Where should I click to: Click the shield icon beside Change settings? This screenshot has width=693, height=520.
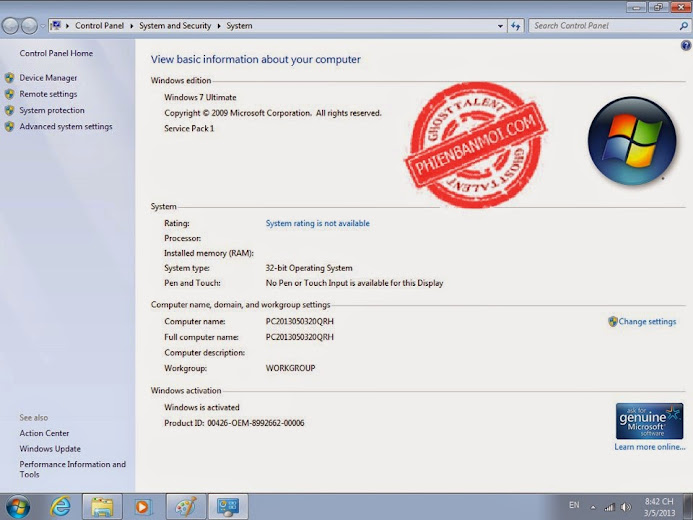(x=613, y=322)
